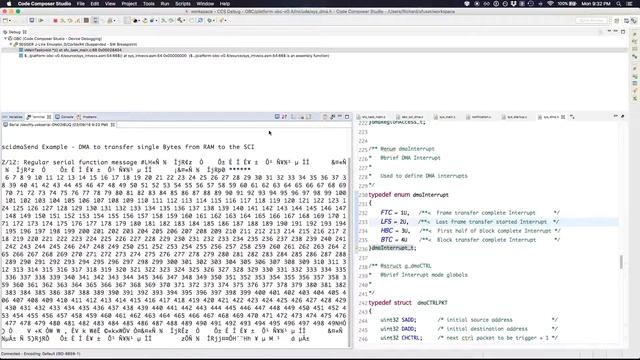Click the 'uint32 SADD;' code line
640x360 pixels.
pos(398,320)
